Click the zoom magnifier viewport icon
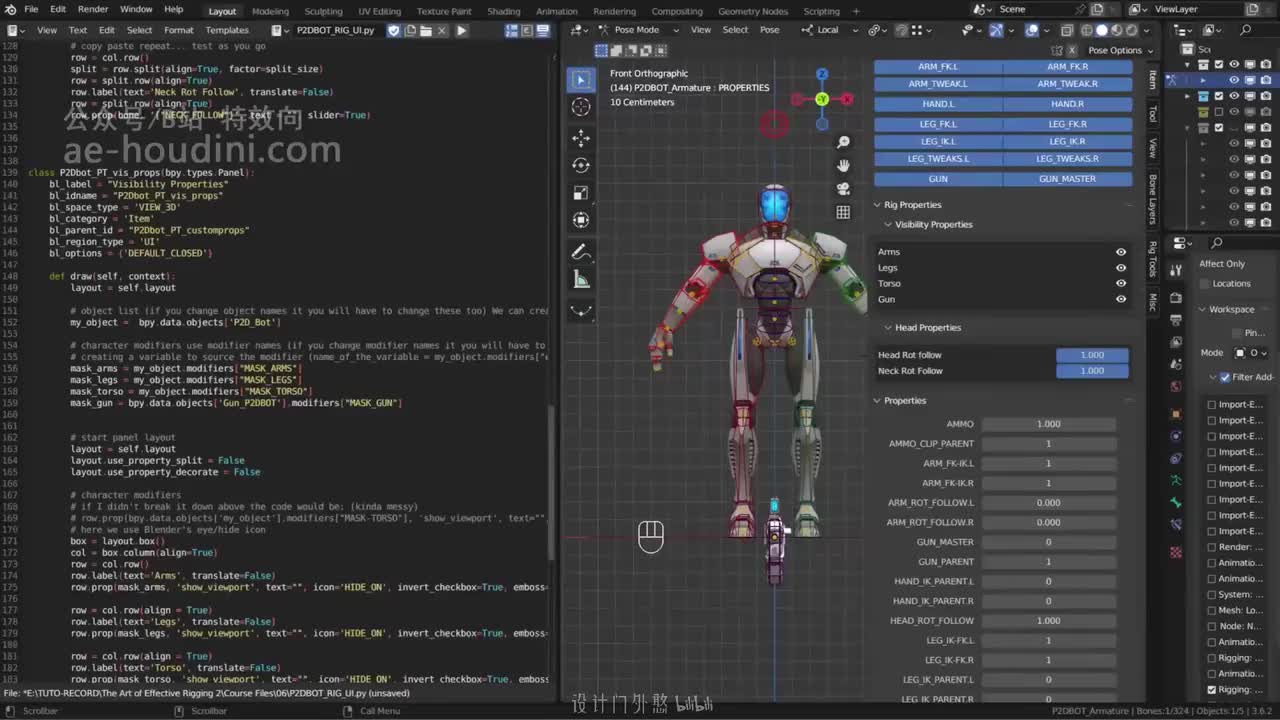The height and width of the screenshot is (720, 1280). (843, 143)
